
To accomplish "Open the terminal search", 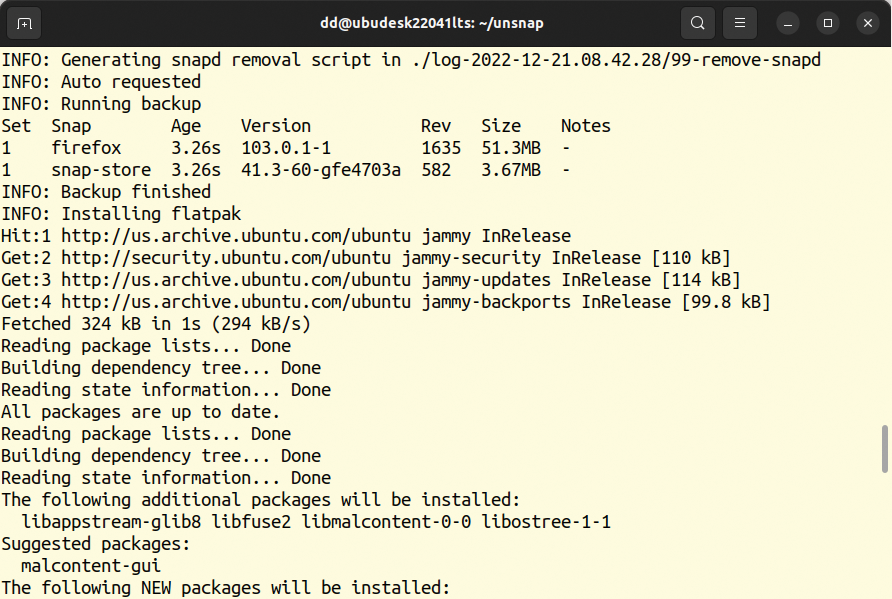I will tap(697, 23).
